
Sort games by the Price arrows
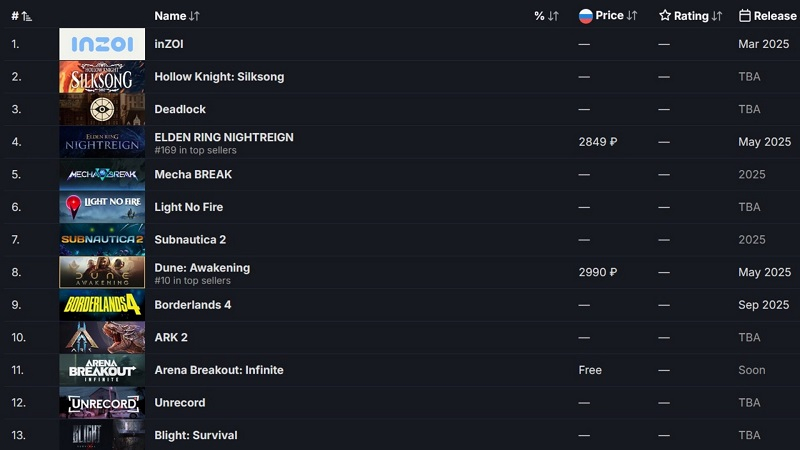(x=632, y=16)
